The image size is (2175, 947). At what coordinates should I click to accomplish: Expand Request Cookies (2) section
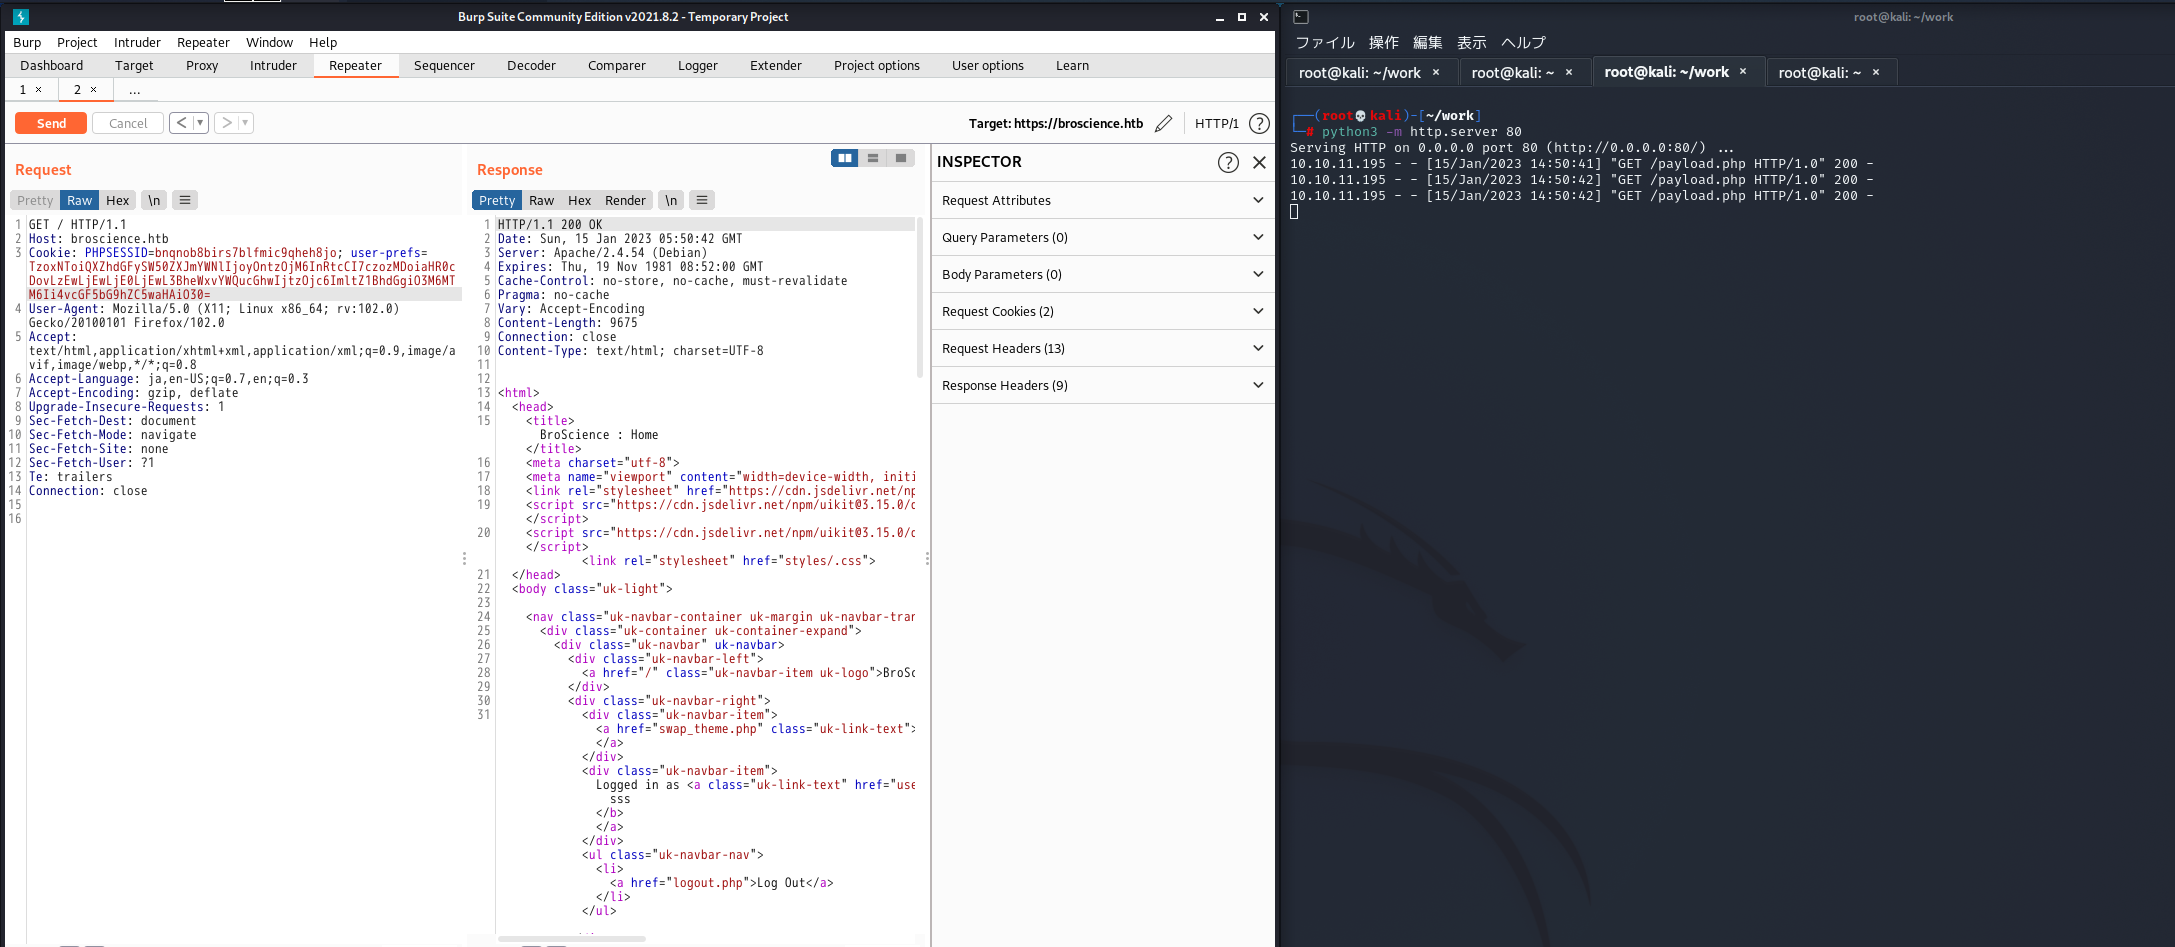click(1103, 311)
